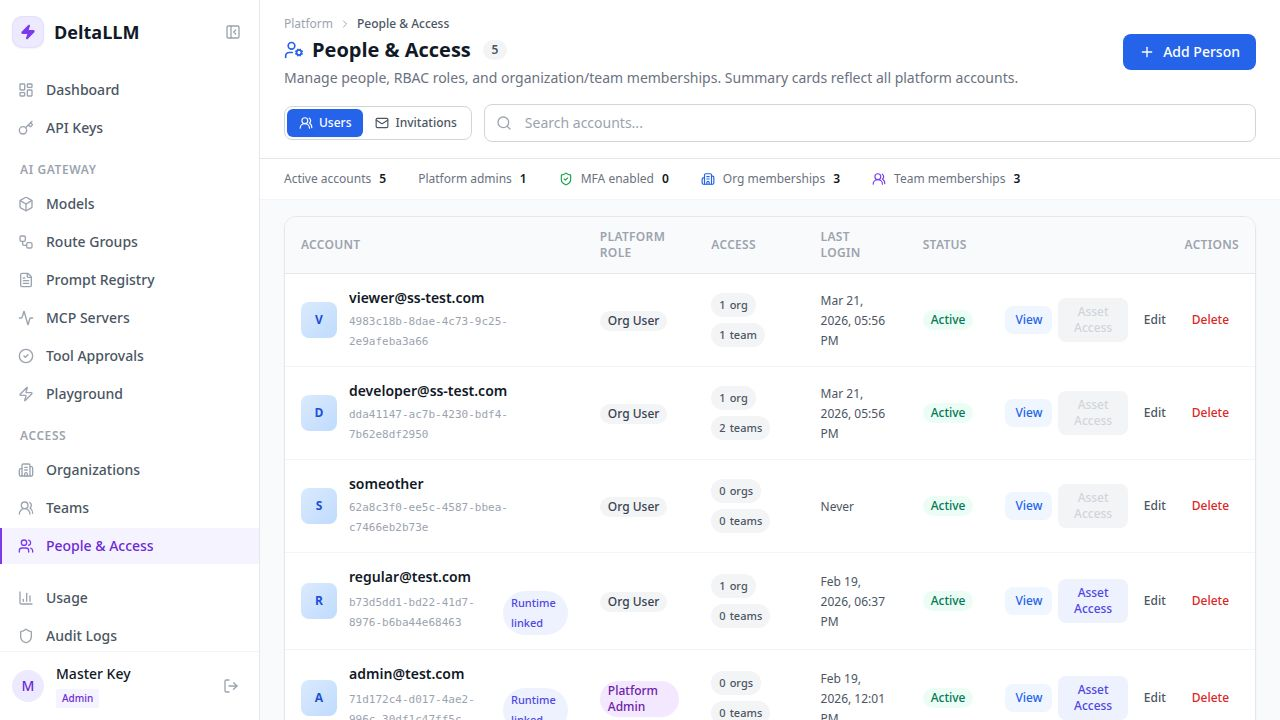This screenshot has width=1280, height=720.
Task: Click the Active accounts summary
Action: (335, 179)
